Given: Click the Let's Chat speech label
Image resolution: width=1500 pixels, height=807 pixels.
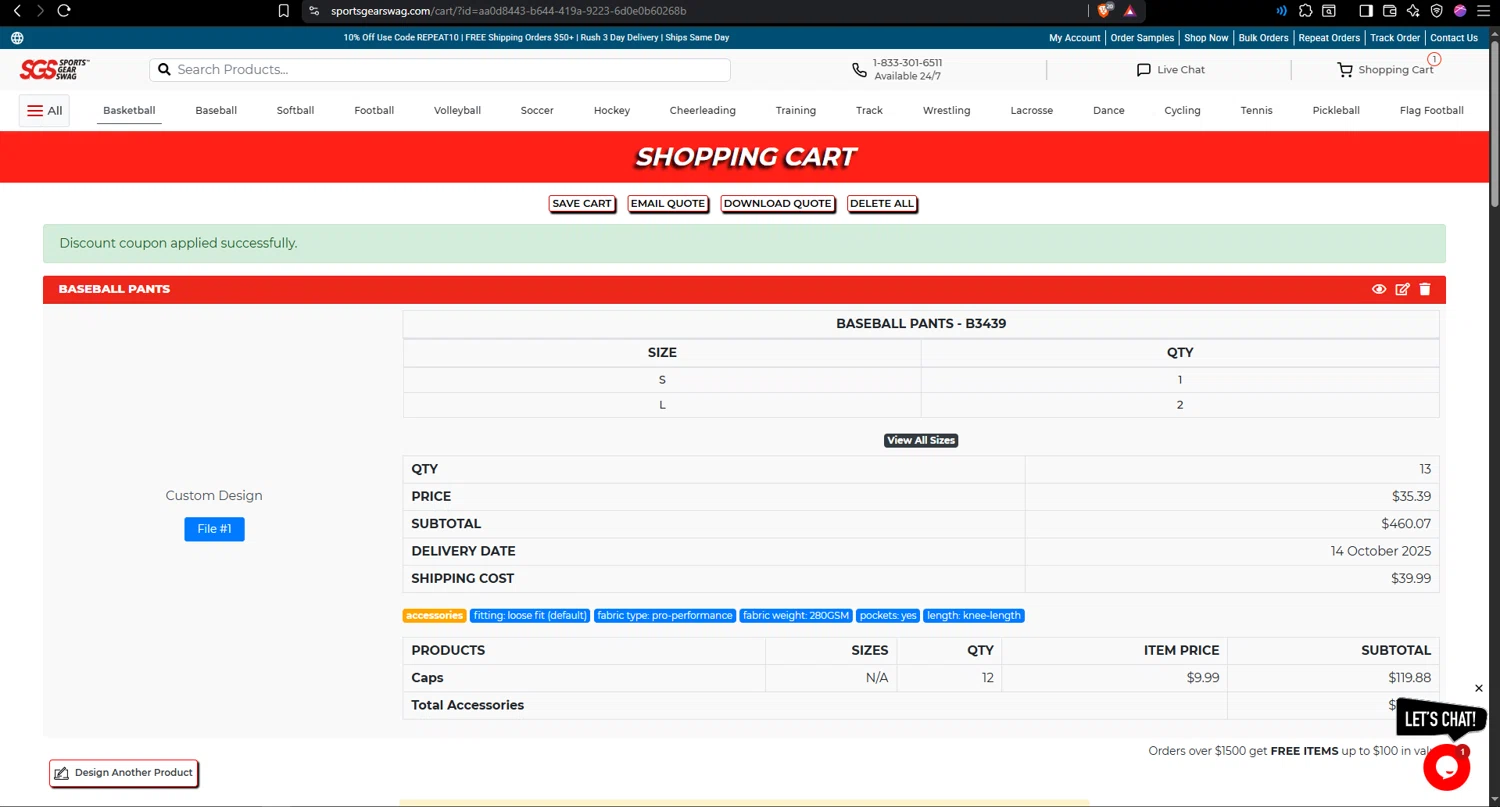Looking at the screenshot, I should tap(1440, 719).
